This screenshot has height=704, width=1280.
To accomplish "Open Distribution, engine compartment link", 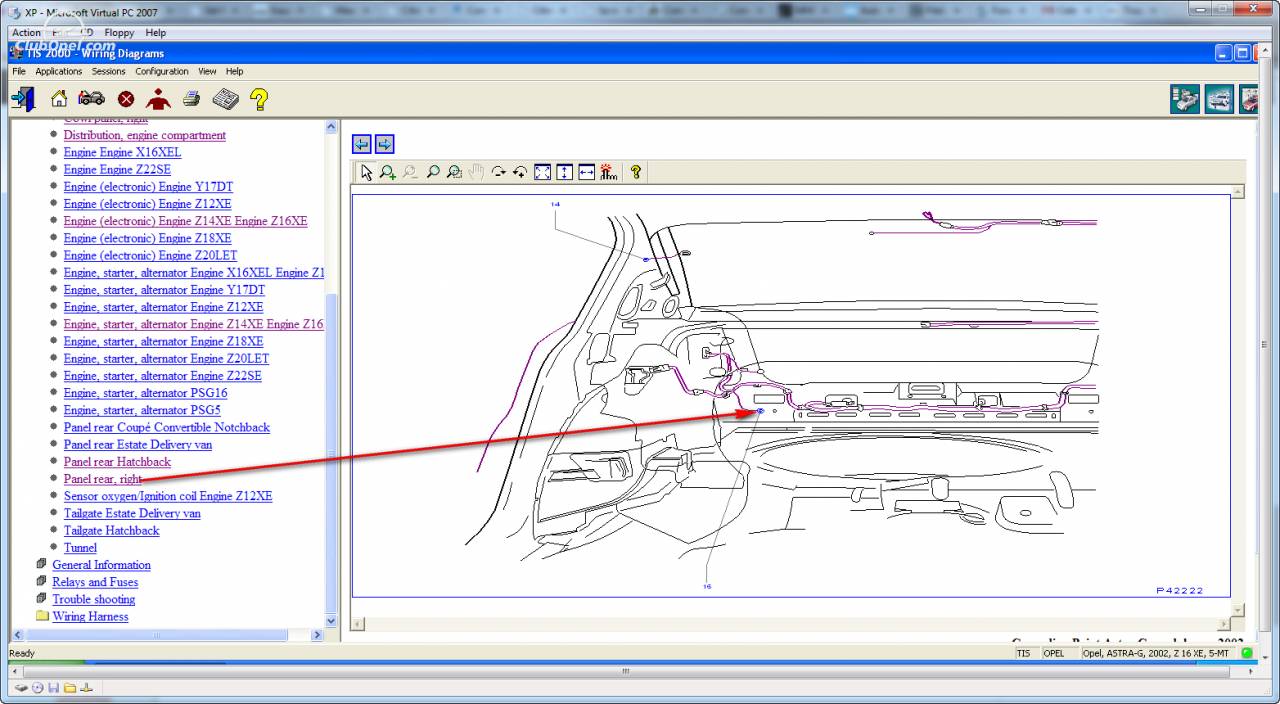I will click(x=145, y=135).
